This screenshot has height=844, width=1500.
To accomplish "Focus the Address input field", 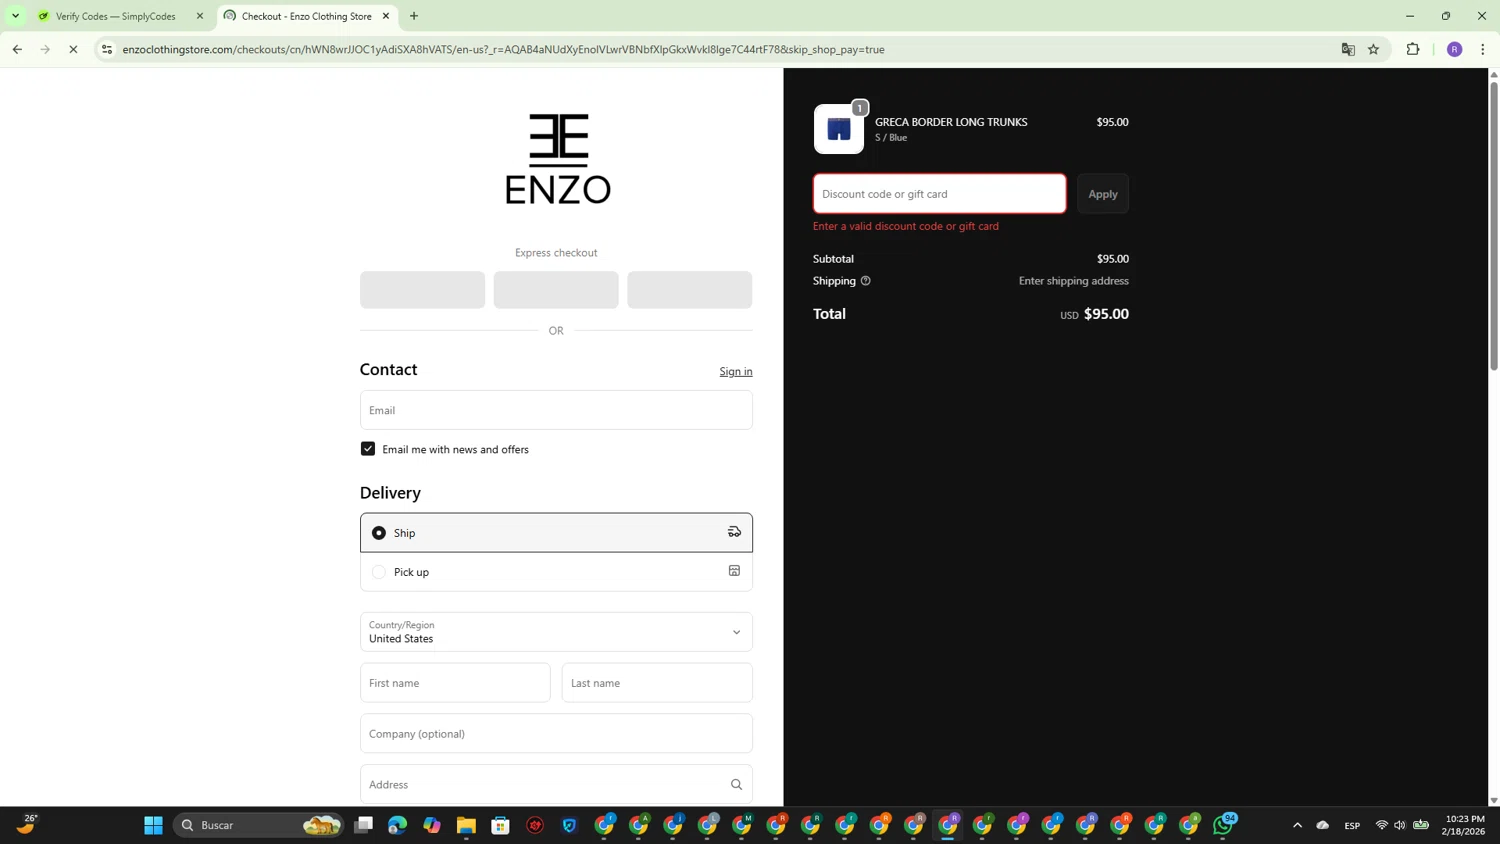I will (556, 785).
